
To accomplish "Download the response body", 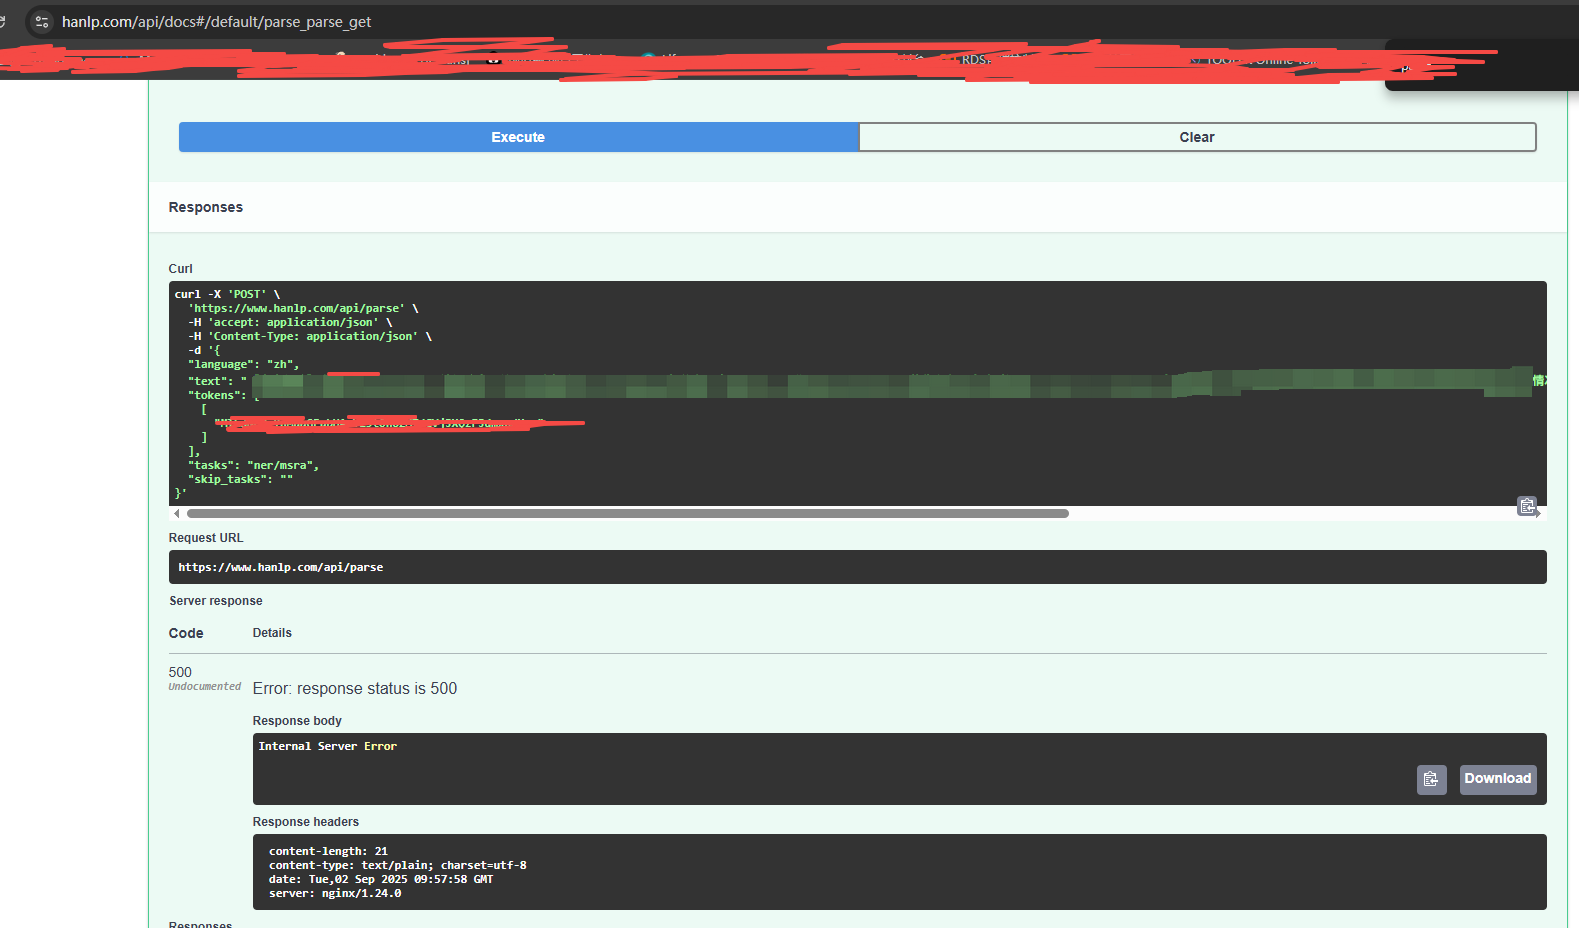I will pyautogui.click(x=1497, y=779).
